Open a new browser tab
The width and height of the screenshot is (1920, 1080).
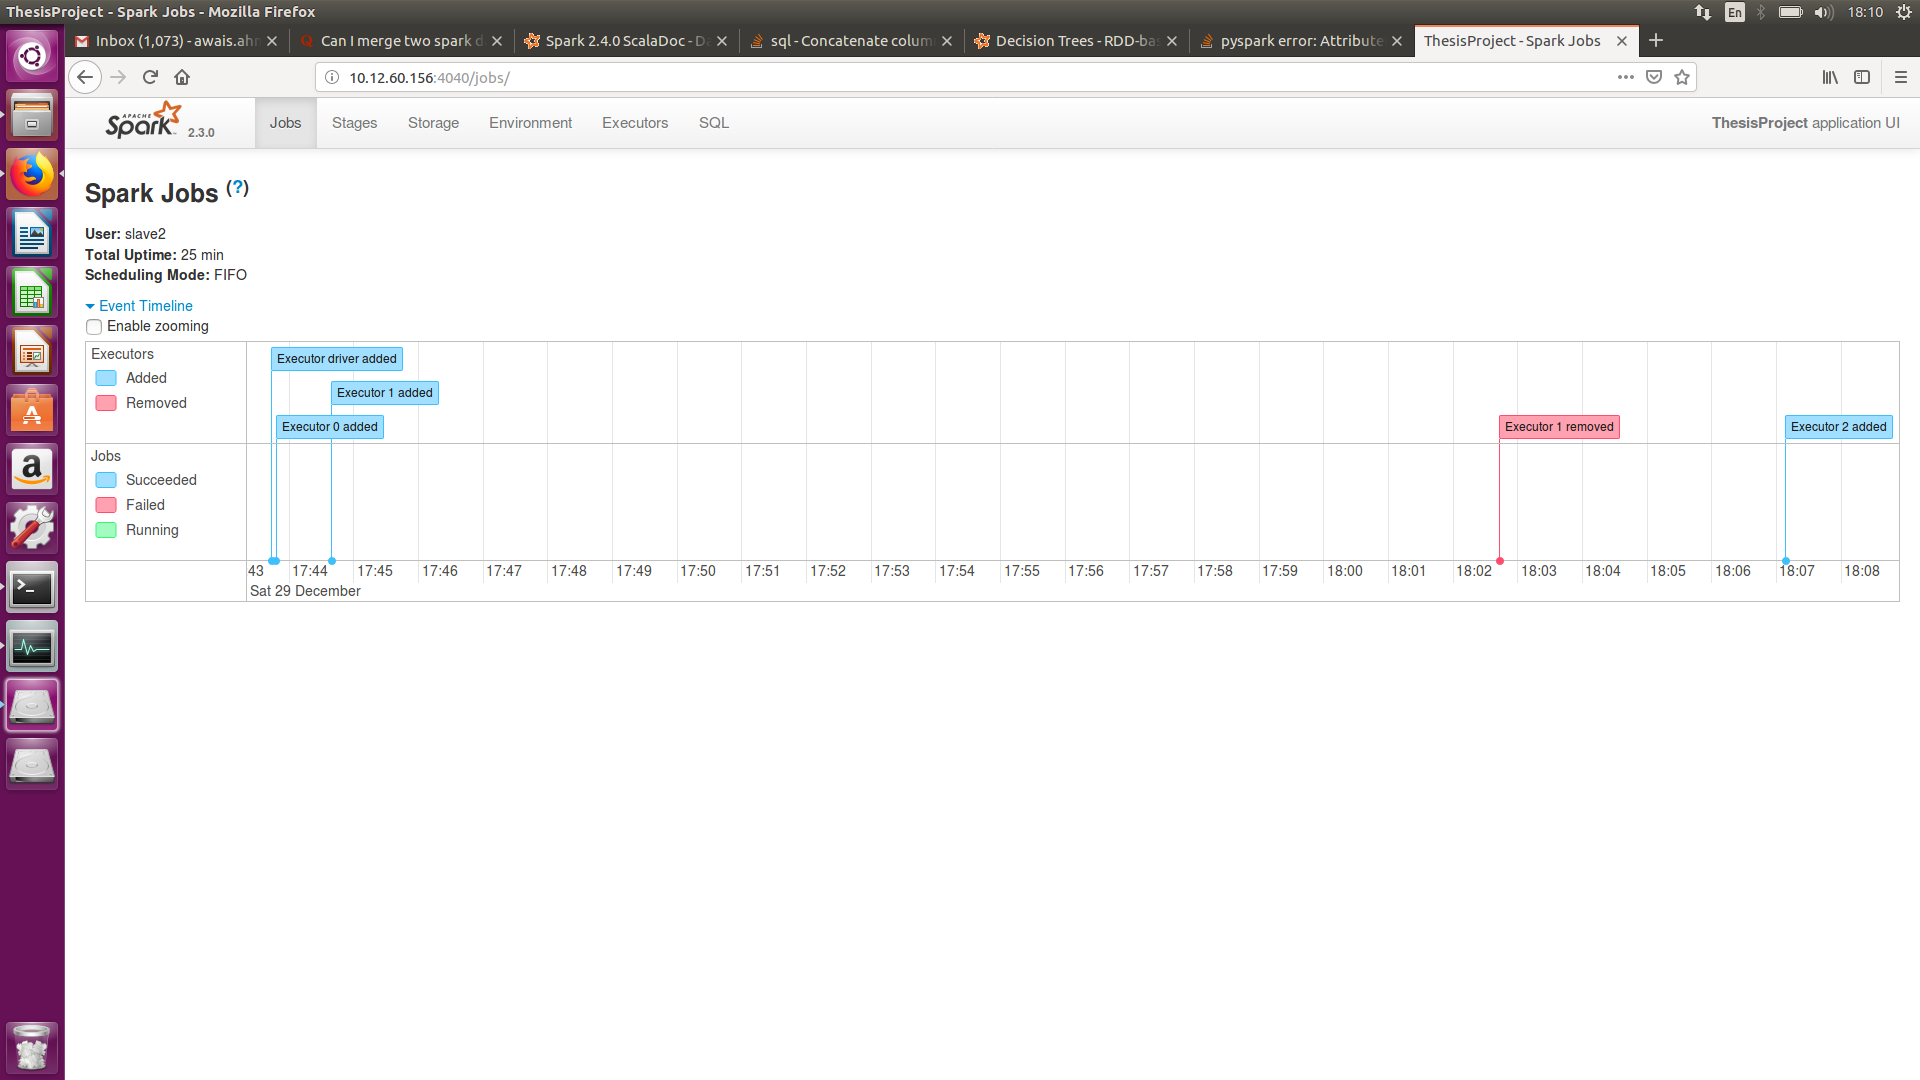pyautogui.click(x=1656, y=40)
